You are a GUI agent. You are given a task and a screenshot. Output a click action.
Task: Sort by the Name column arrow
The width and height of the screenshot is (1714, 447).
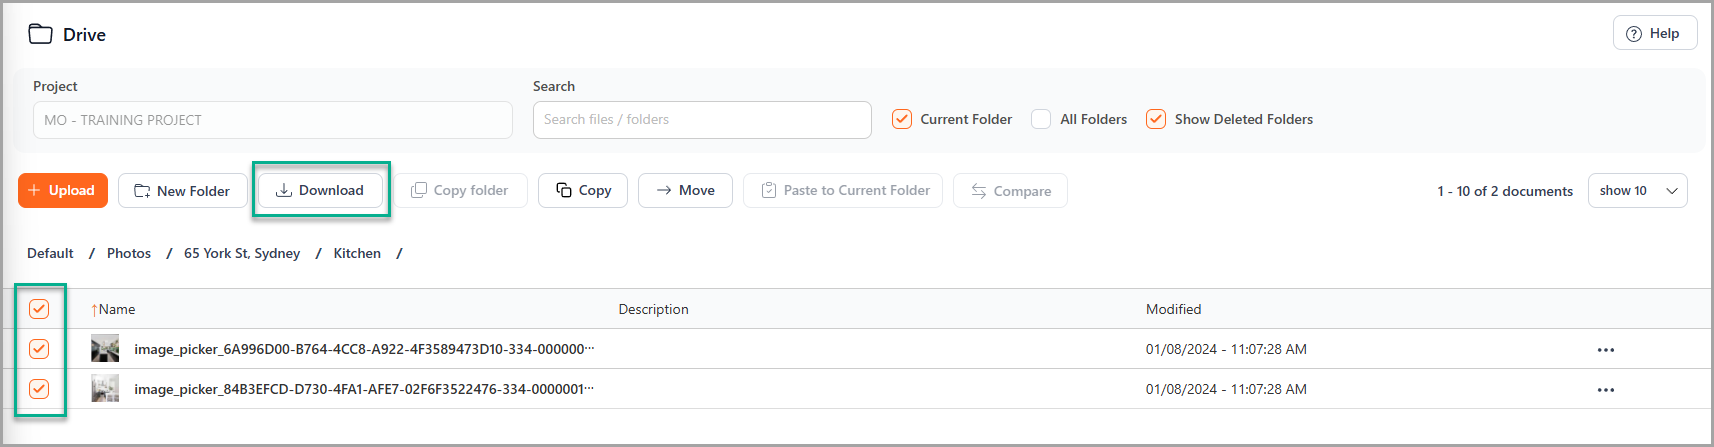tap(95, 310)
